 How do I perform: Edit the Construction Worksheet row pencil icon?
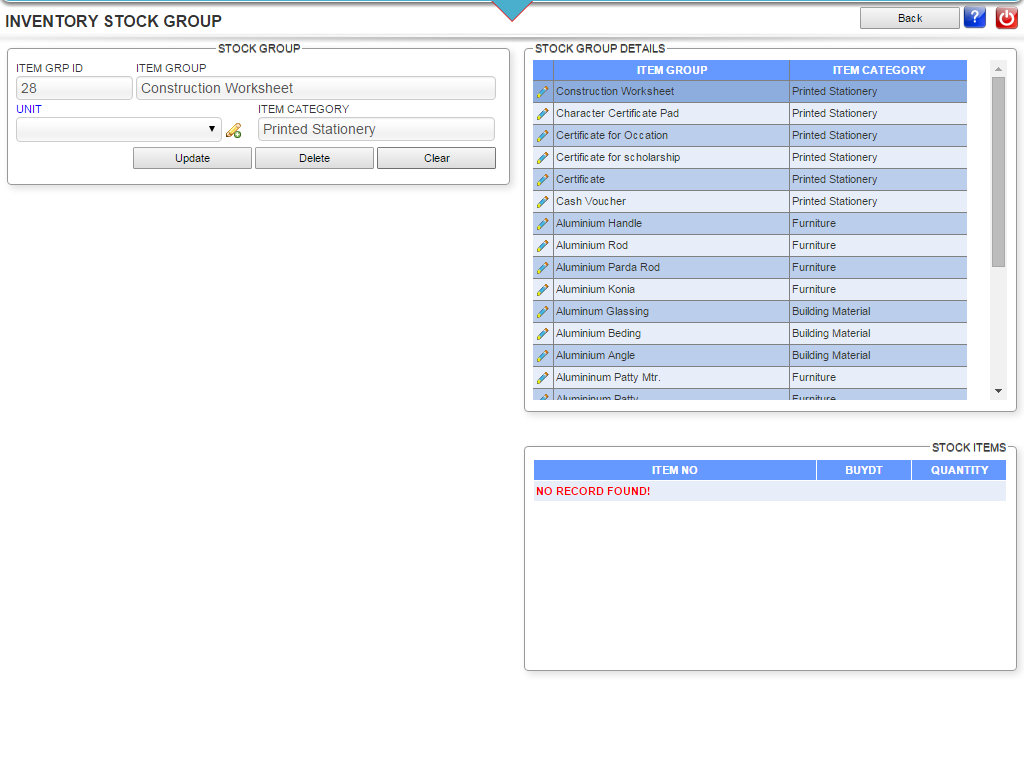(543, 91)
